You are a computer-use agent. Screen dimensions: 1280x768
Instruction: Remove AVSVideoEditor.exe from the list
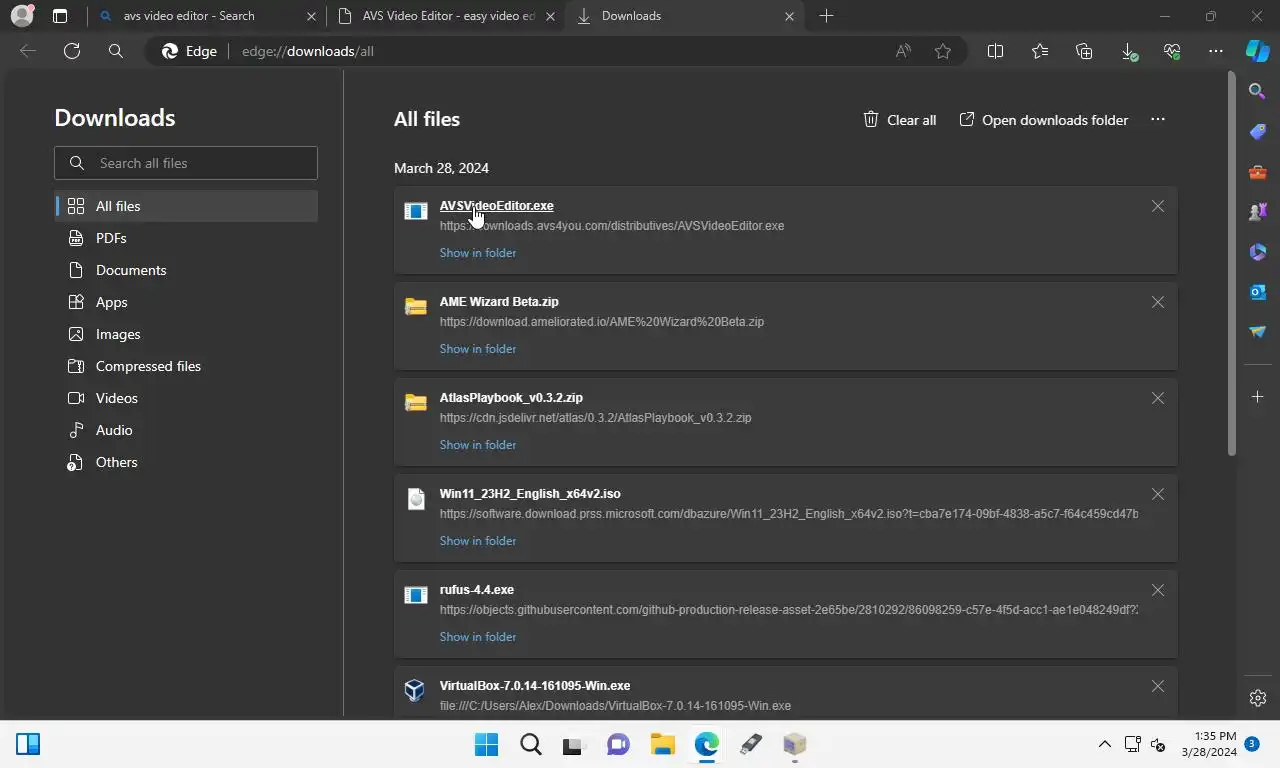click(x=1158, y=206)
